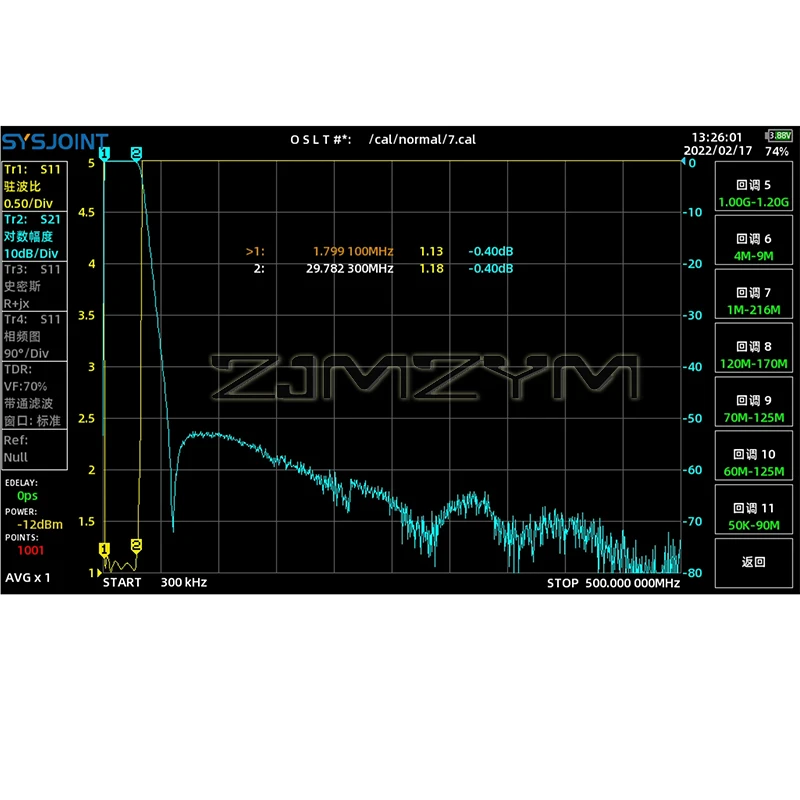The height and width of the screenshot is (800, 800).
Task: Click the 2022/02/17 date
Action: click(718, 151)
